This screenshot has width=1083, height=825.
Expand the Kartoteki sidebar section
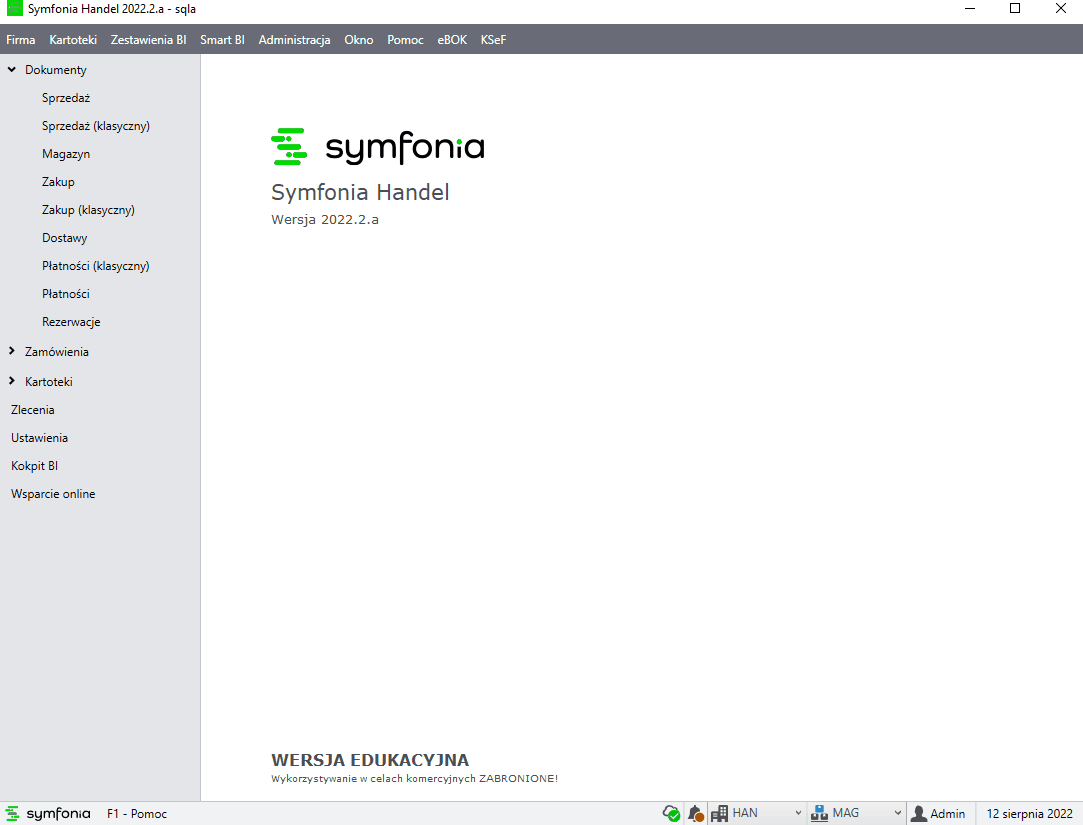pos(12,382)
